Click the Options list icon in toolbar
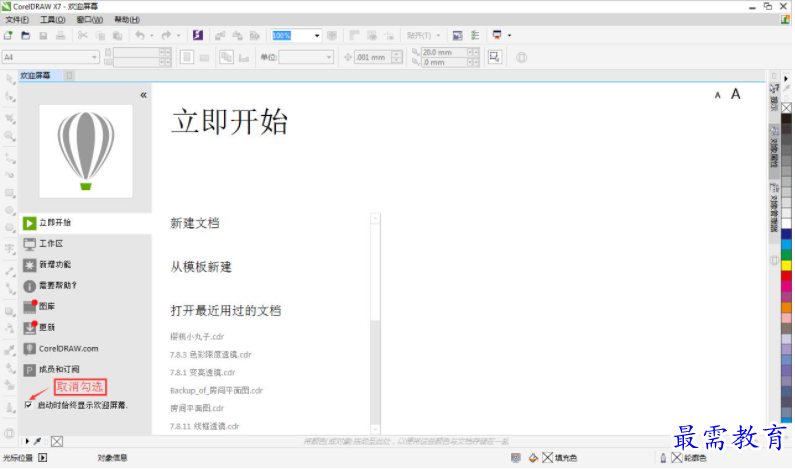This screenshot has width=795, height=469. (x=475, y=35)
